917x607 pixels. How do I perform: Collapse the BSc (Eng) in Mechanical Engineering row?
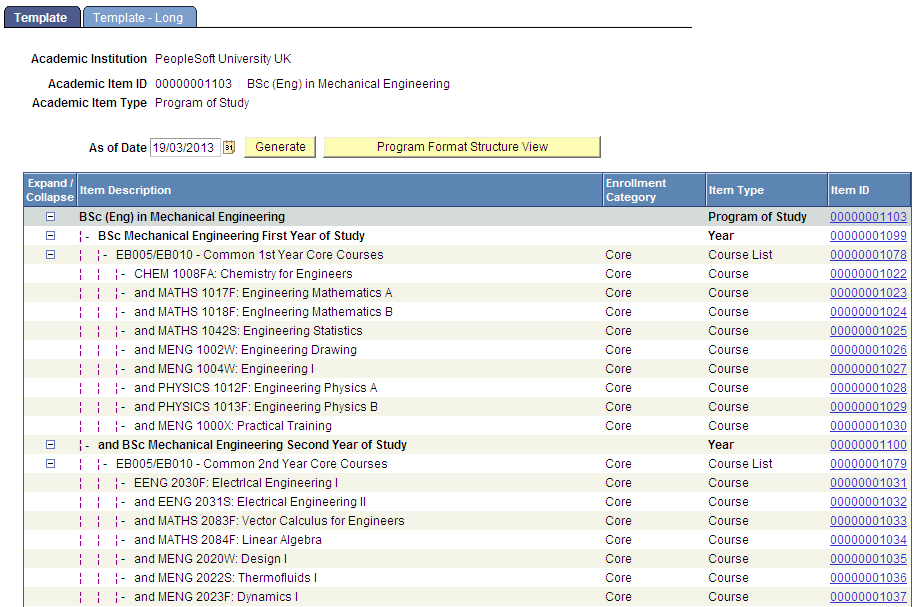click(x=50, y=216)
